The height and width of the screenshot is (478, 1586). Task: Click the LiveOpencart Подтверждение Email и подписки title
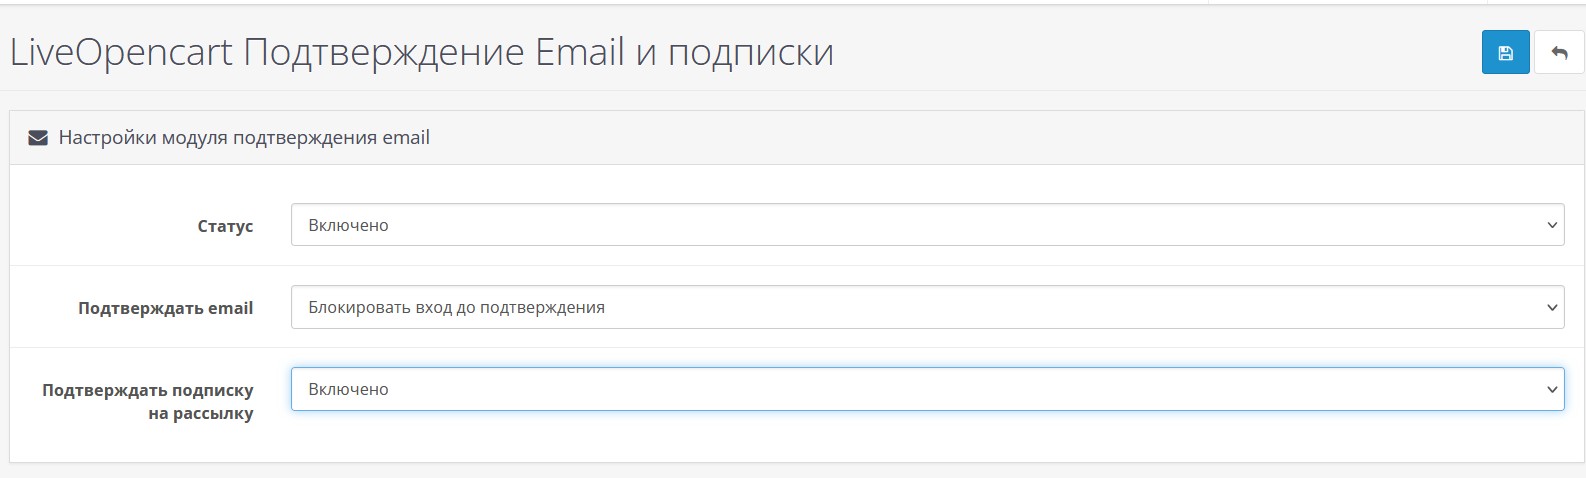tap(422, 52)
